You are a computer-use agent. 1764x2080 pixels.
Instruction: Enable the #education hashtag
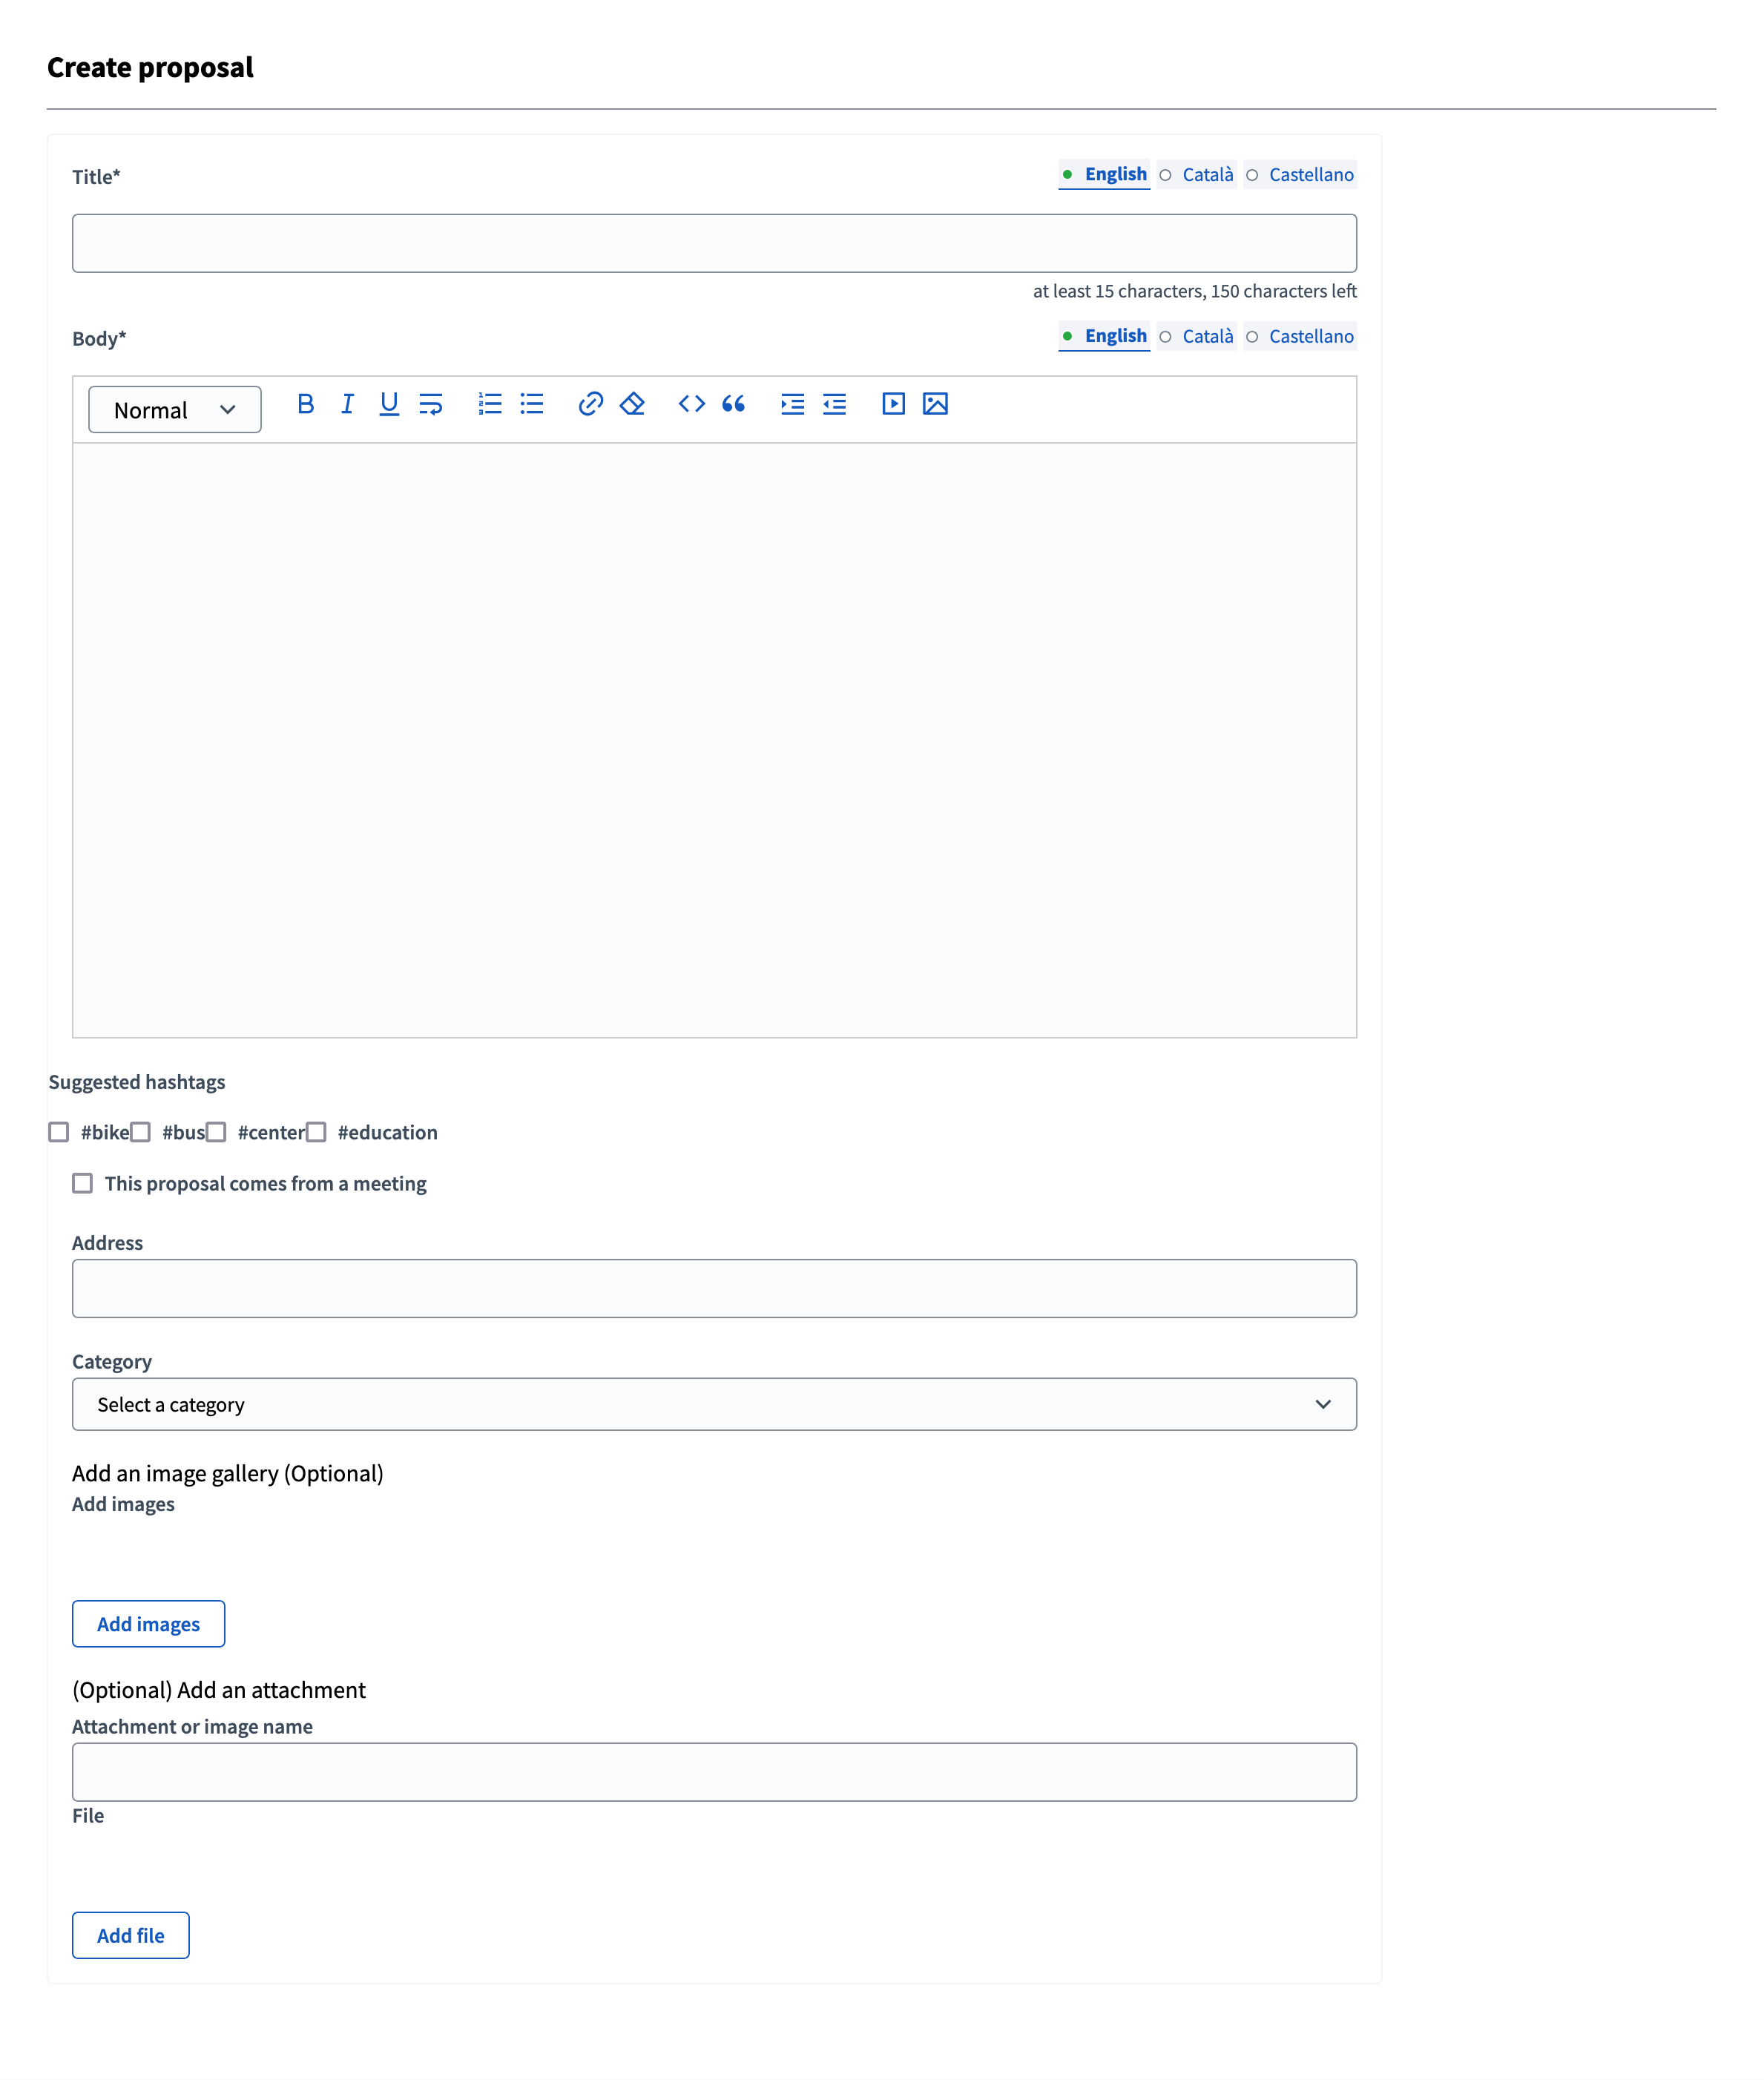point(317,1132)
